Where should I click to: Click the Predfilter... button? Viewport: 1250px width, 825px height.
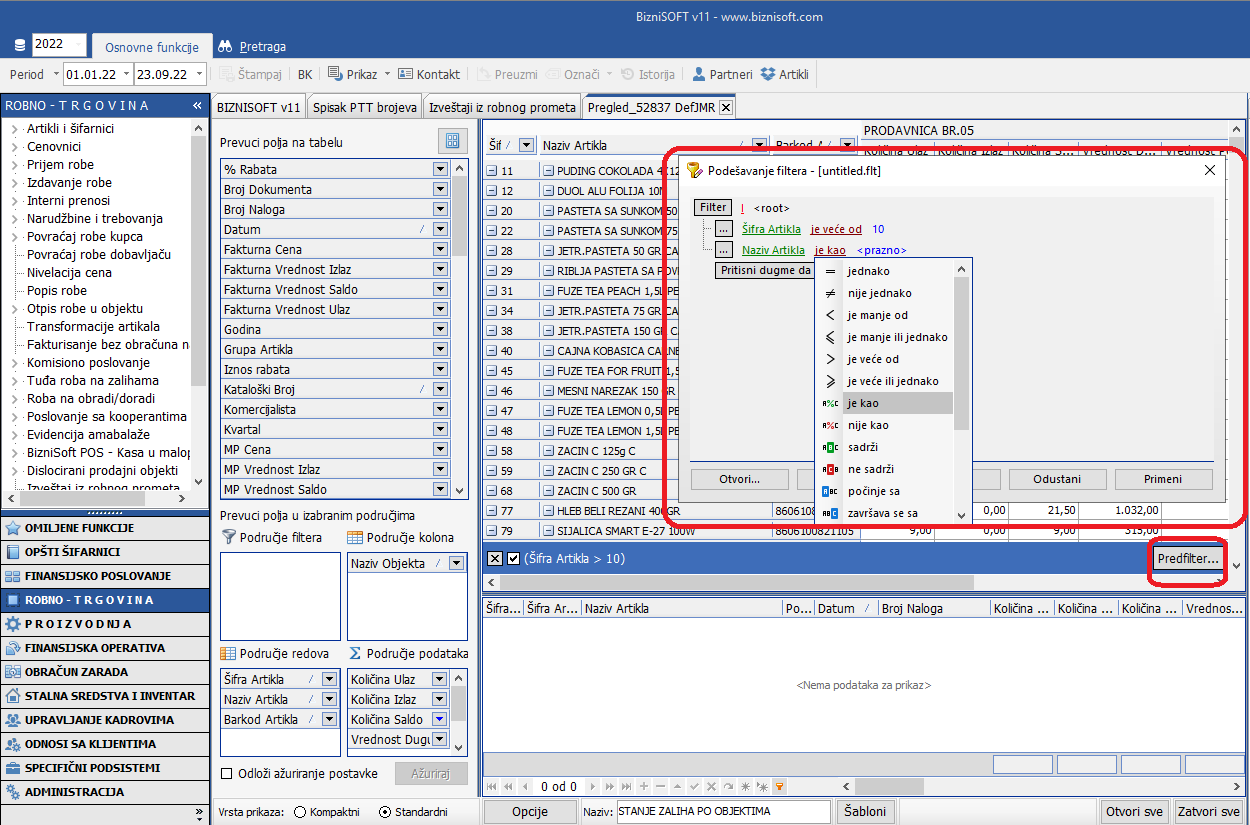[1187, 559]
